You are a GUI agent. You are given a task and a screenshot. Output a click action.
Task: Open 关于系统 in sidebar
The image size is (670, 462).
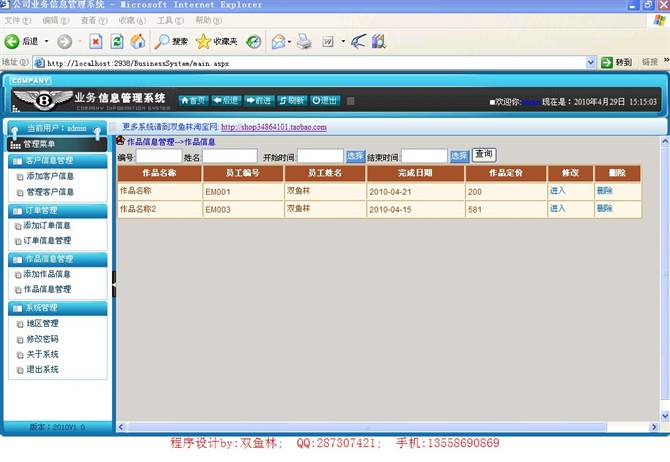[42, 354]
